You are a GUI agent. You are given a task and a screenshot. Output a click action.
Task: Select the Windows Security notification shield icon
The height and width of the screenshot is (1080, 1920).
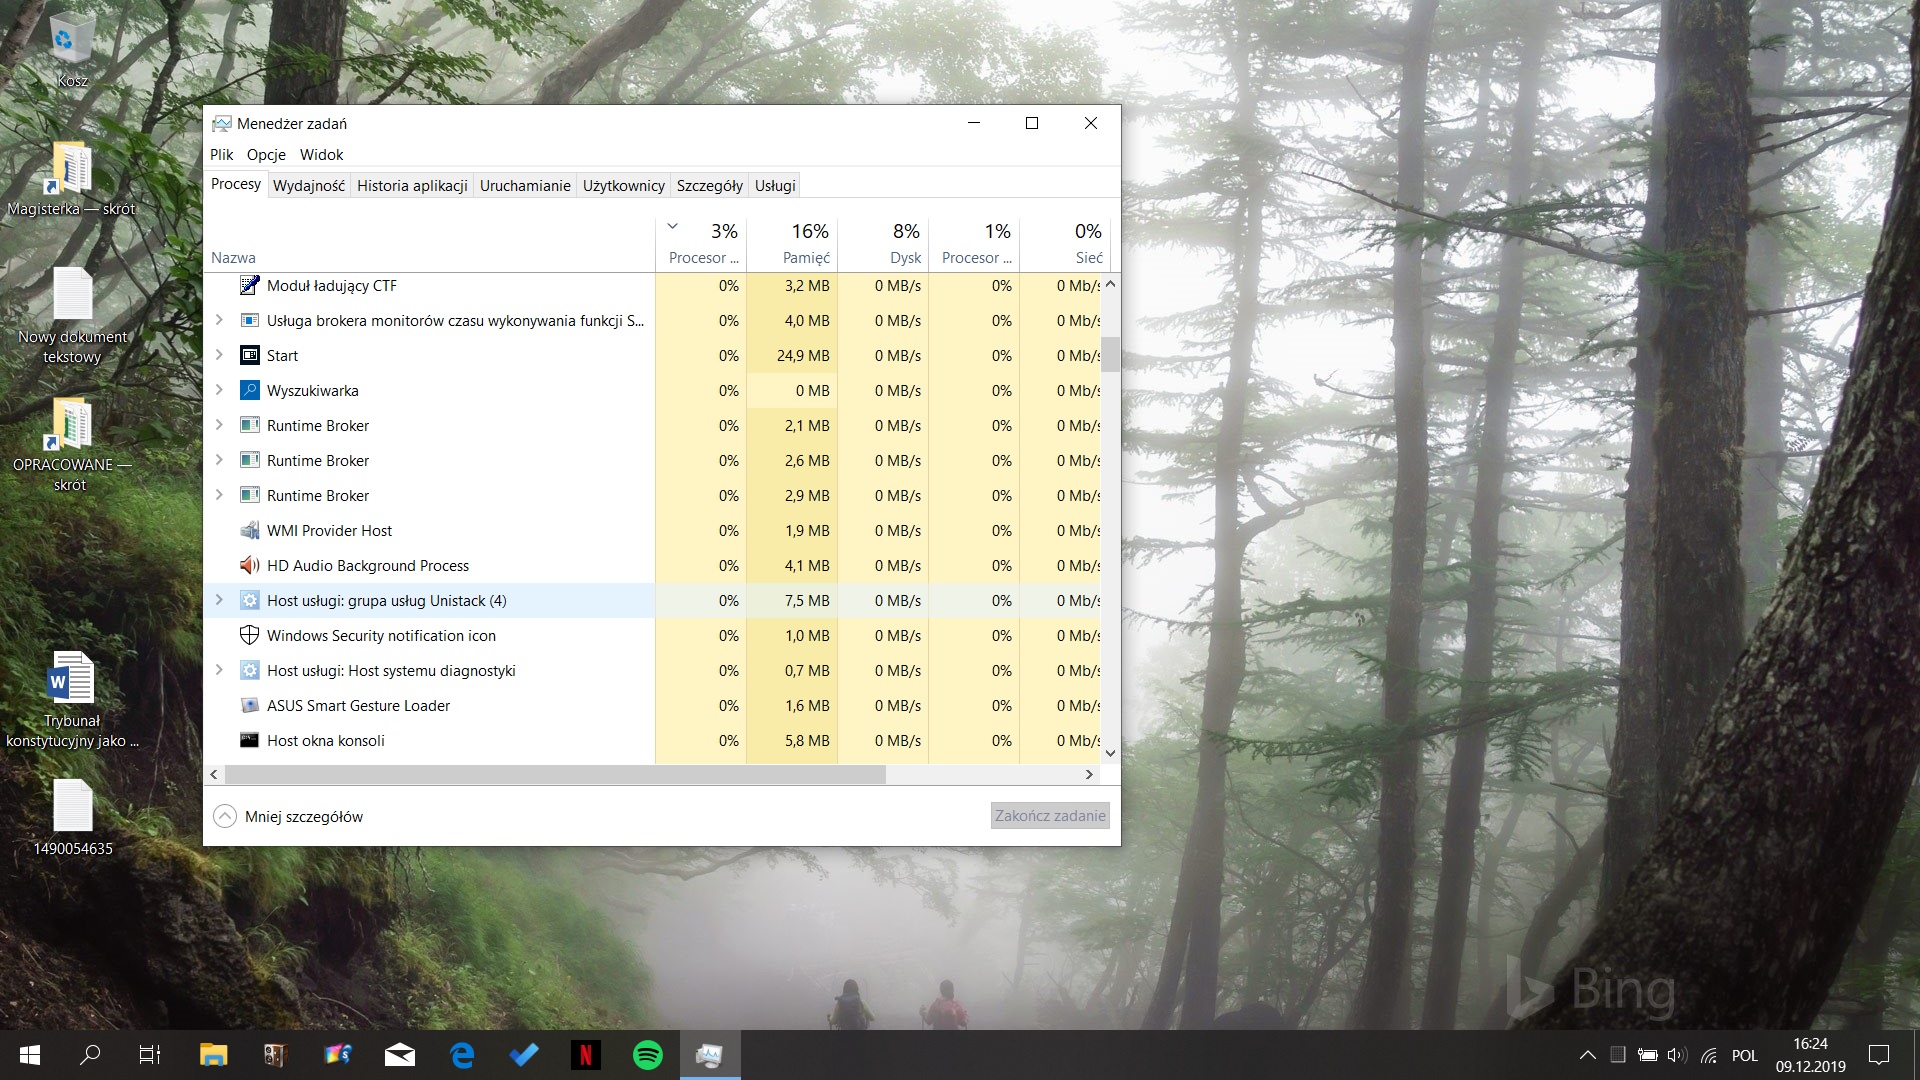(250, 636)
